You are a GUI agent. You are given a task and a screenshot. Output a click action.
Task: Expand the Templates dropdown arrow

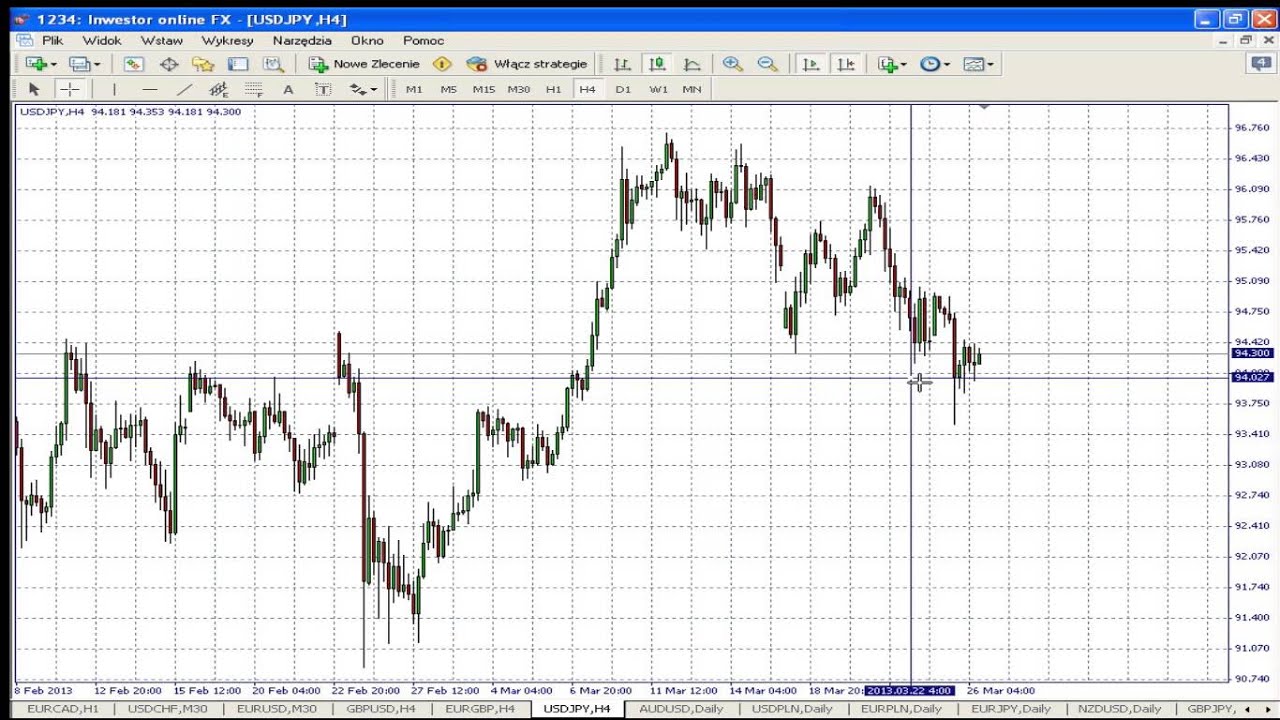click(x=990, y=64)
